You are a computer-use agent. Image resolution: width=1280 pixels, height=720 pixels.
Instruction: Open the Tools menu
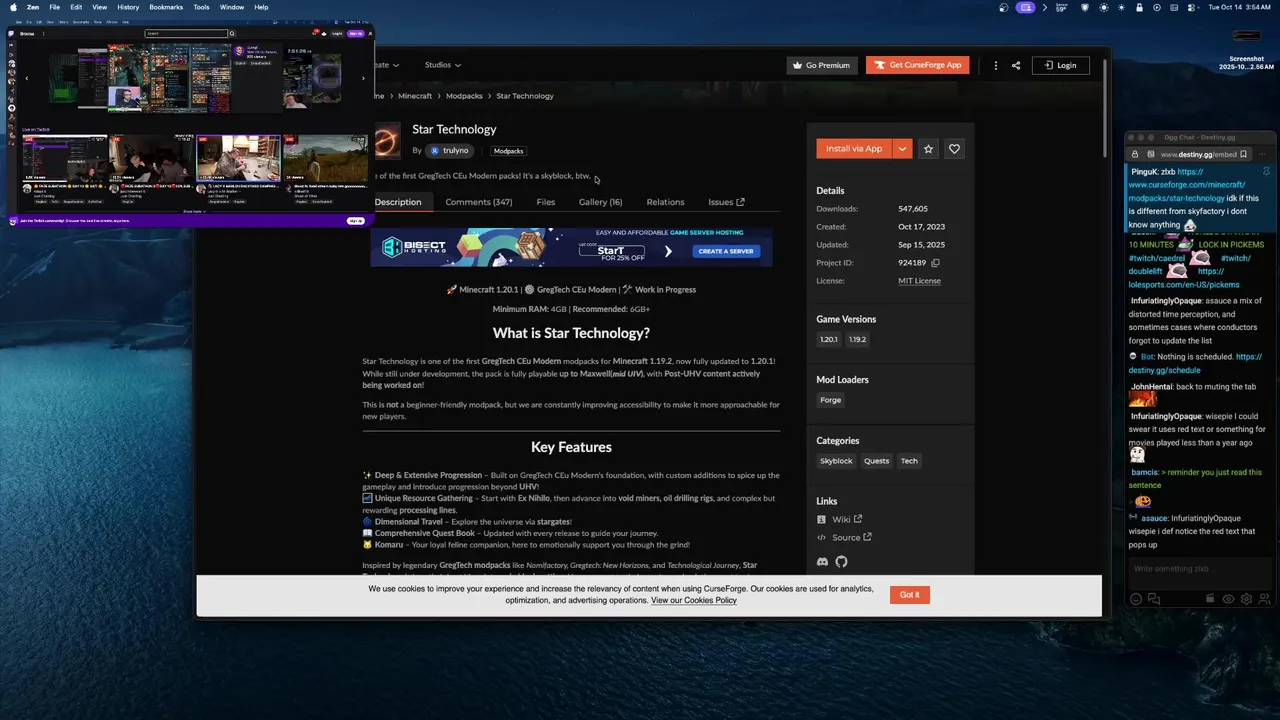click(201, 7)
